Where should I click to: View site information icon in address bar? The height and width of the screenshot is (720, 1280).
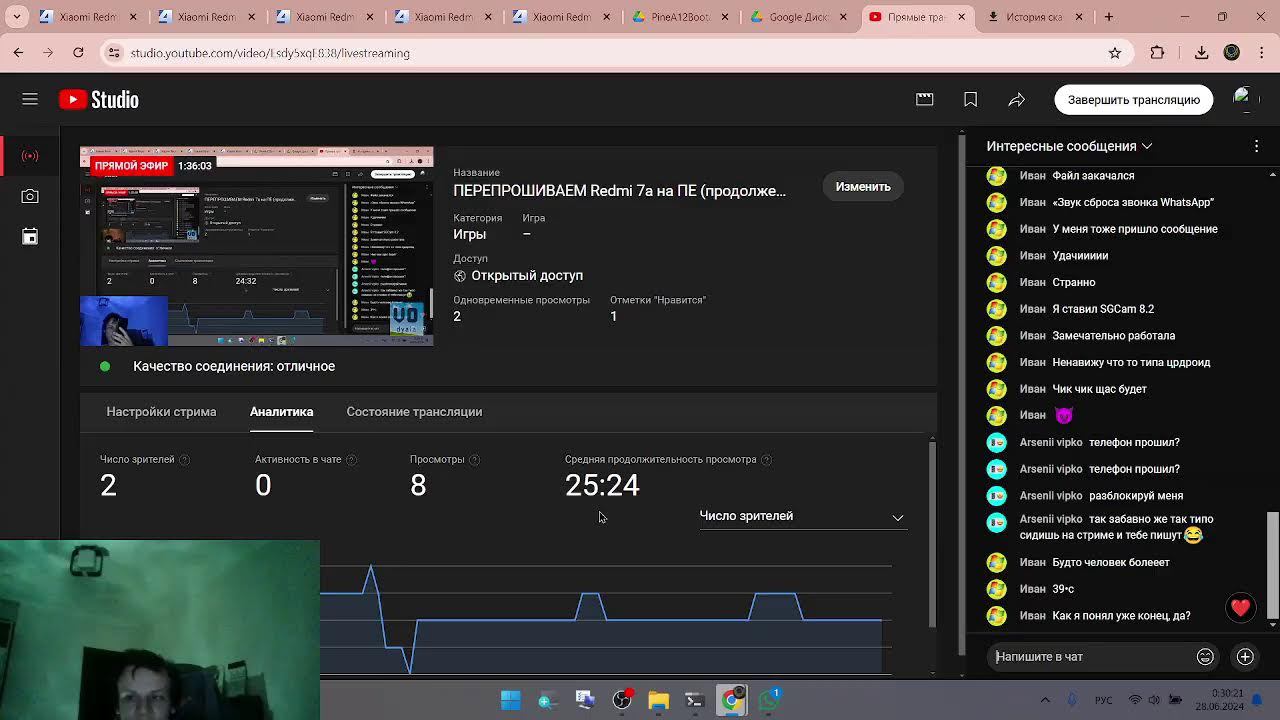[114, 53]
